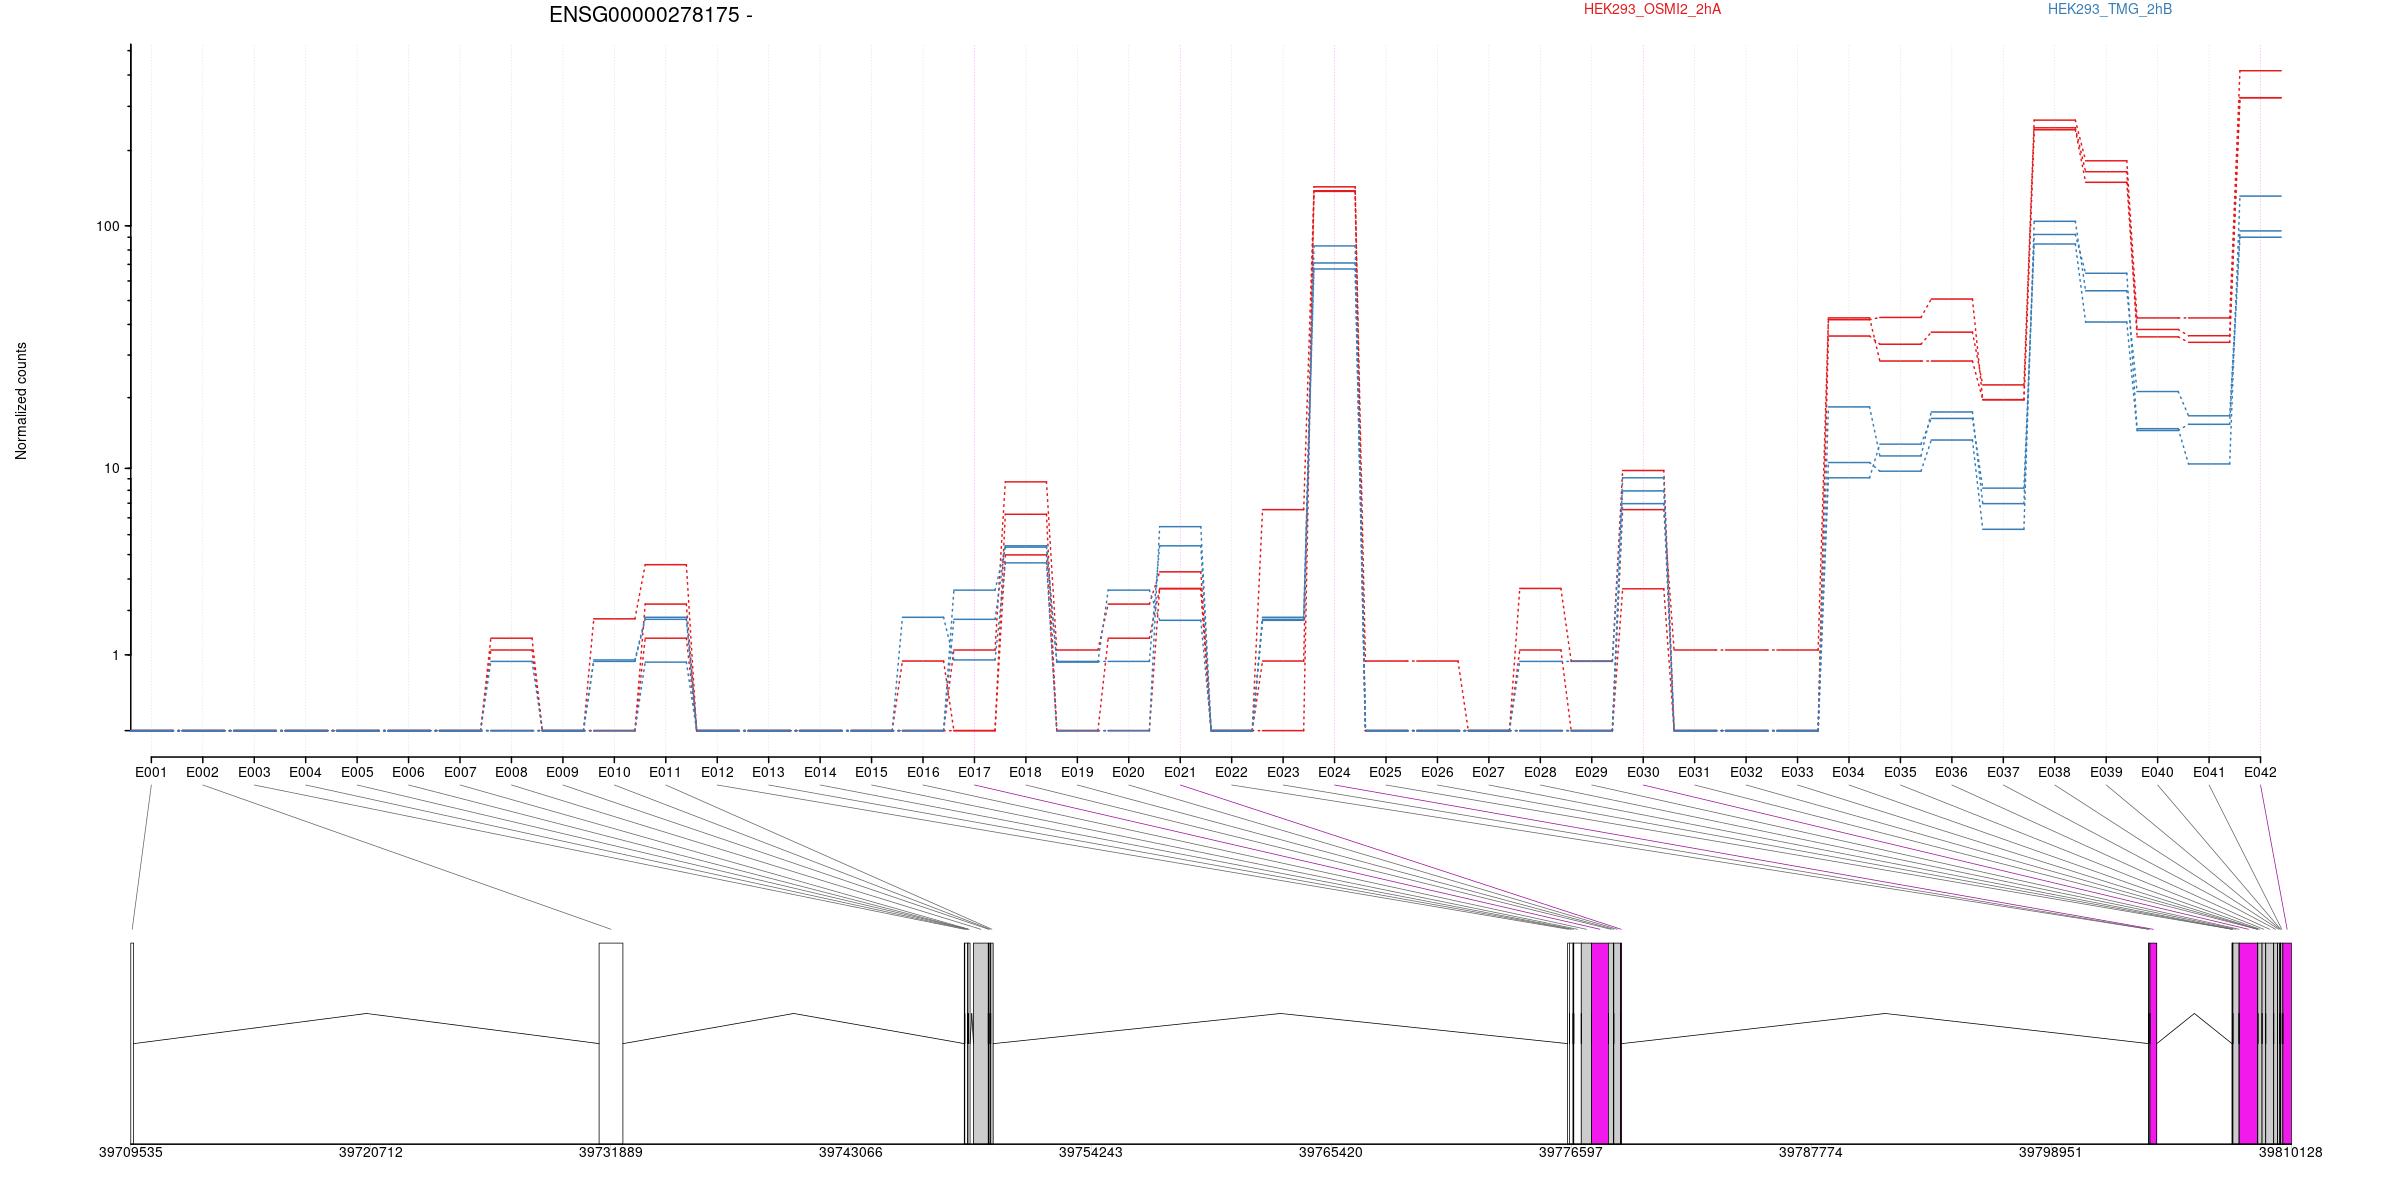Select exon bin label E017
This screenshot has width=2400, height=1200.
[974, 772]
